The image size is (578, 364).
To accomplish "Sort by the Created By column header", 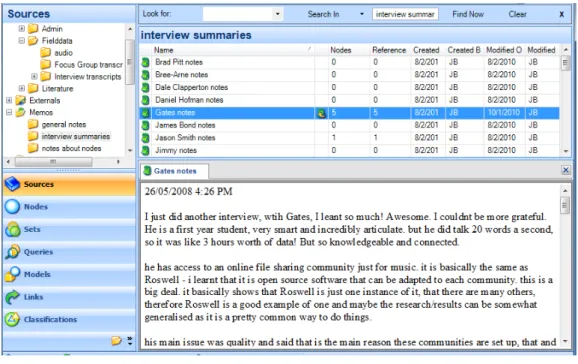I will point(464,50).
